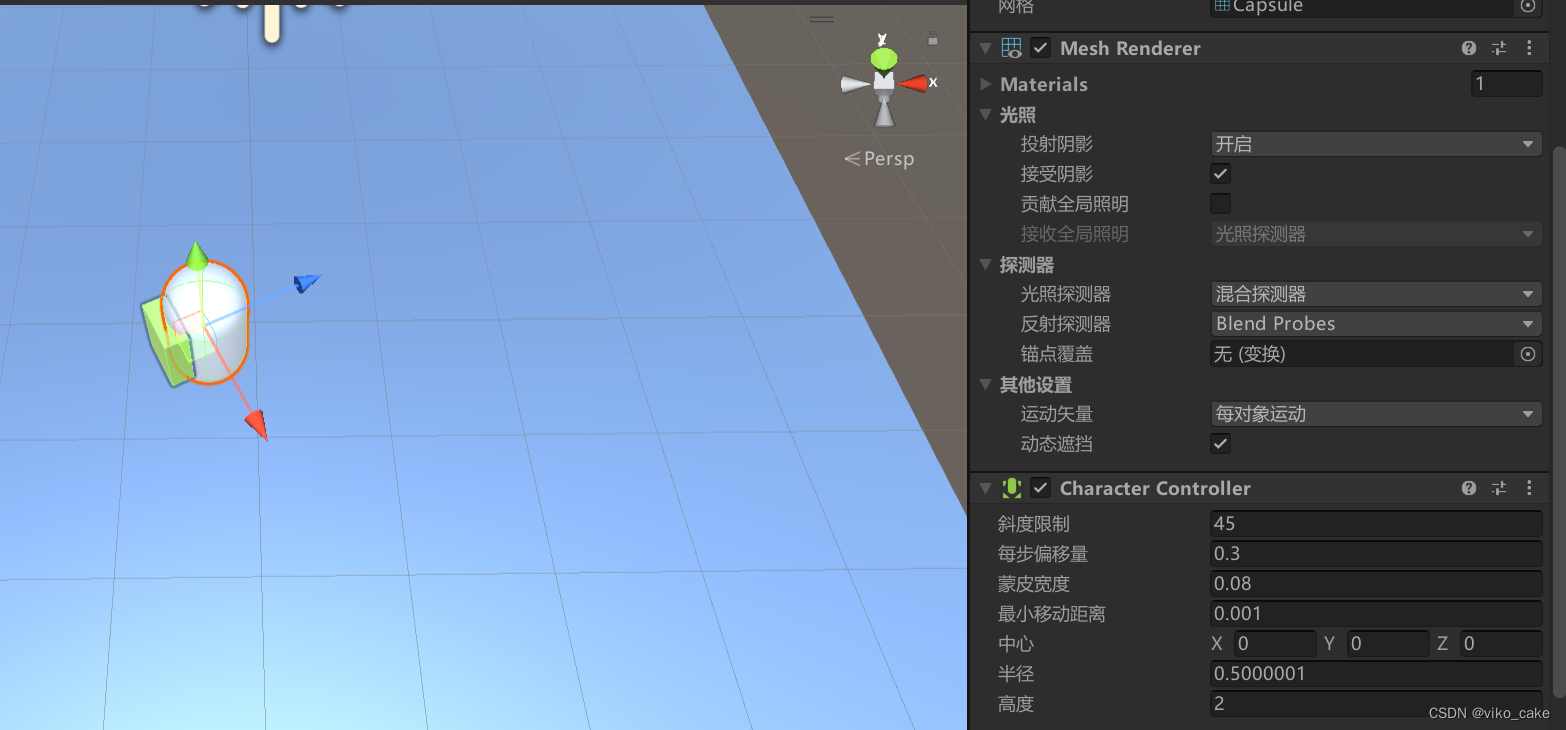Click the X label next to the gizmo
The height and width of the screenshot is (730, 1566).
pyautogui.click(x=933, y=83)
